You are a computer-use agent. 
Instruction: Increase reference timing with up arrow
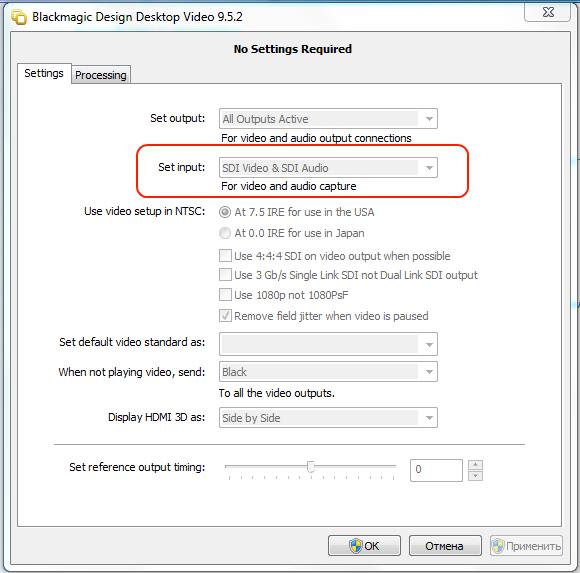click(475, 465)
